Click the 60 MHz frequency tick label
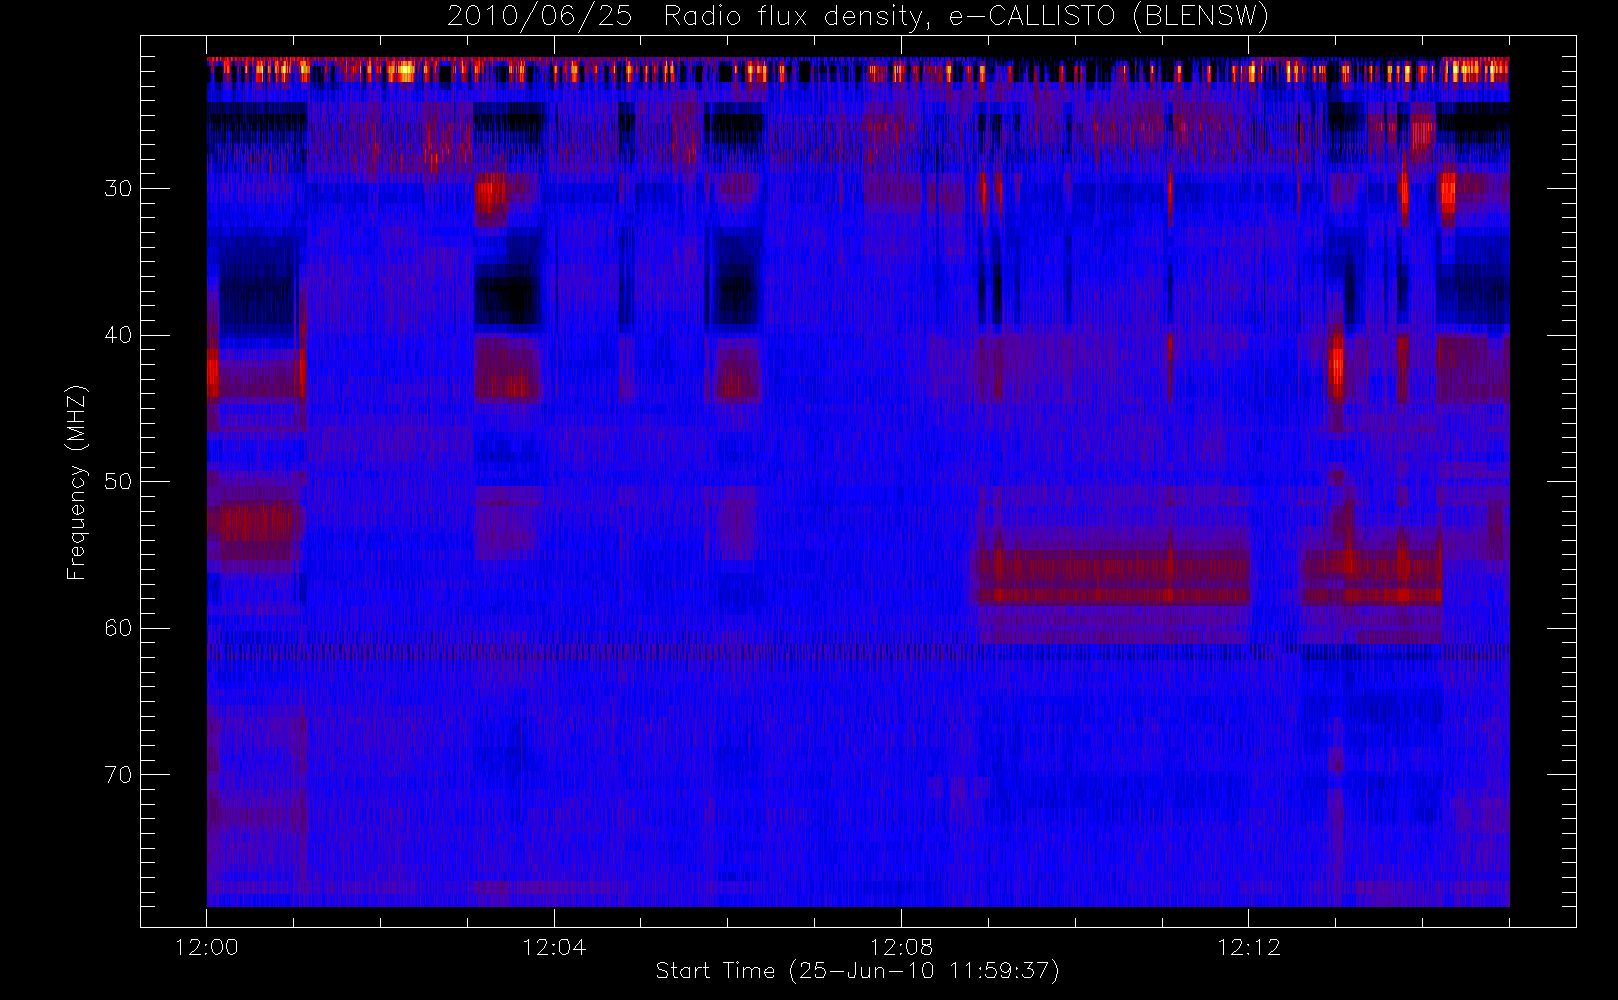This screenshot has height=1000, width=1618. point(118,628)
